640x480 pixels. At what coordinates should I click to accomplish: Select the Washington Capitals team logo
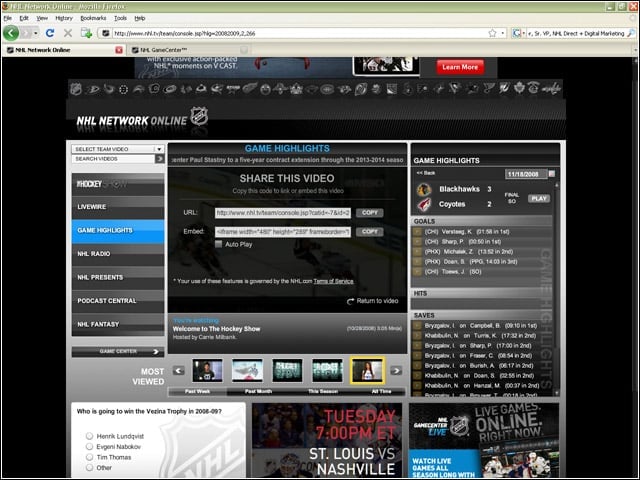(x=551, y=89)
